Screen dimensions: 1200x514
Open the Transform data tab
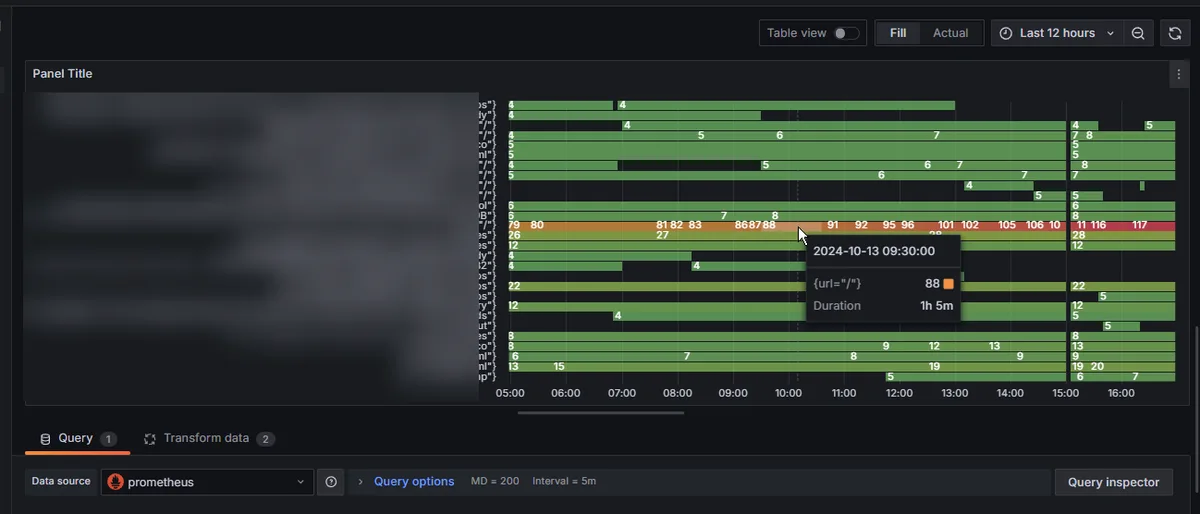click(207, 439)
